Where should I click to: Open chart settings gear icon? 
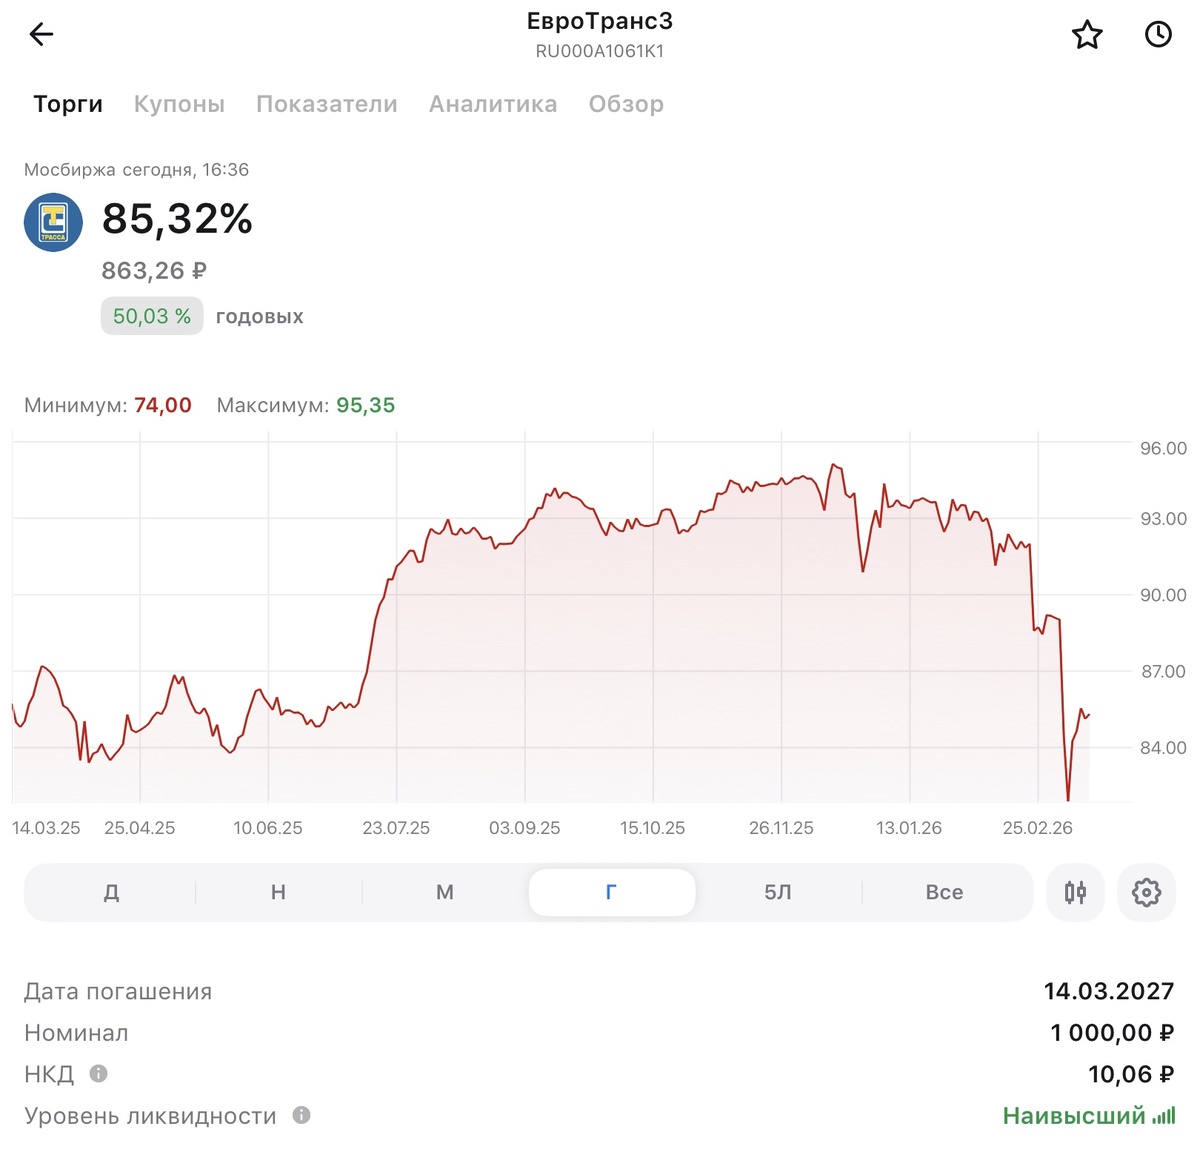click(x=1146, y=892)
